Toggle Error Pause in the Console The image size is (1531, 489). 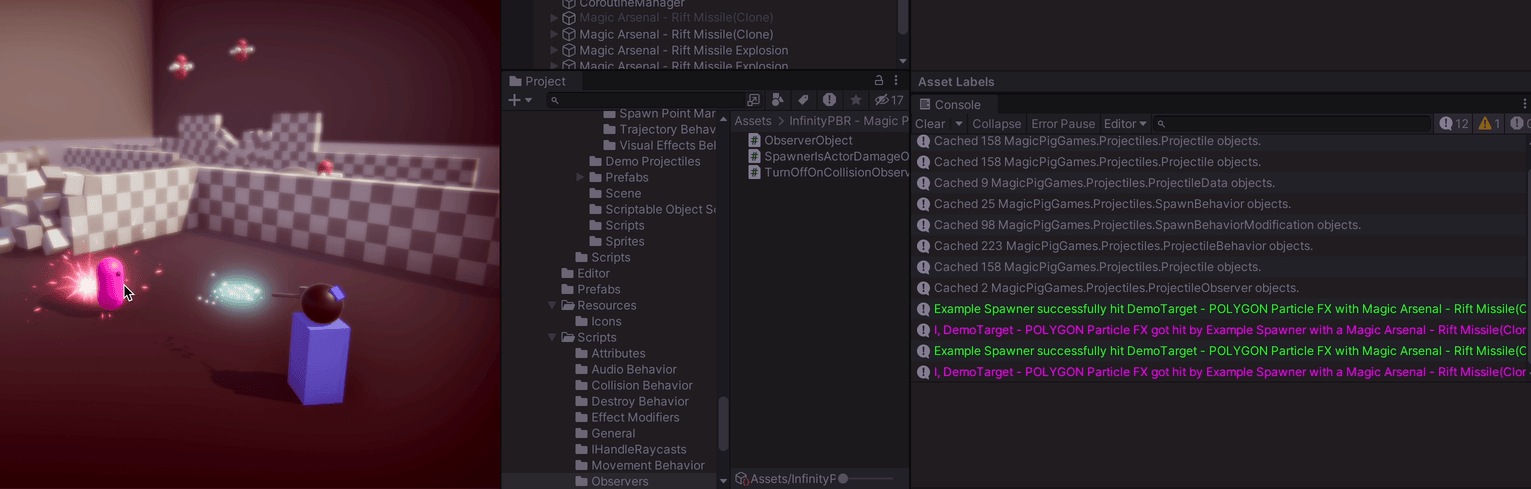point(1063,124)
